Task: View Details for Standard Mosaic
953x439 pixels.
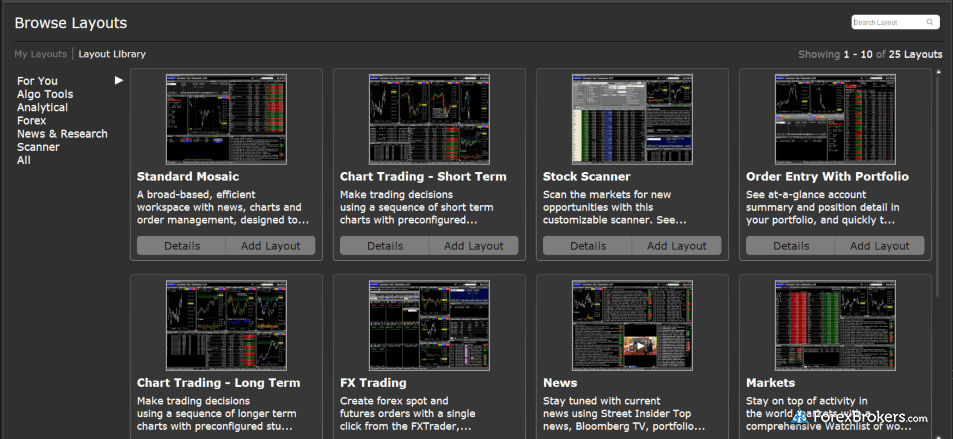Action: [181, 246]
